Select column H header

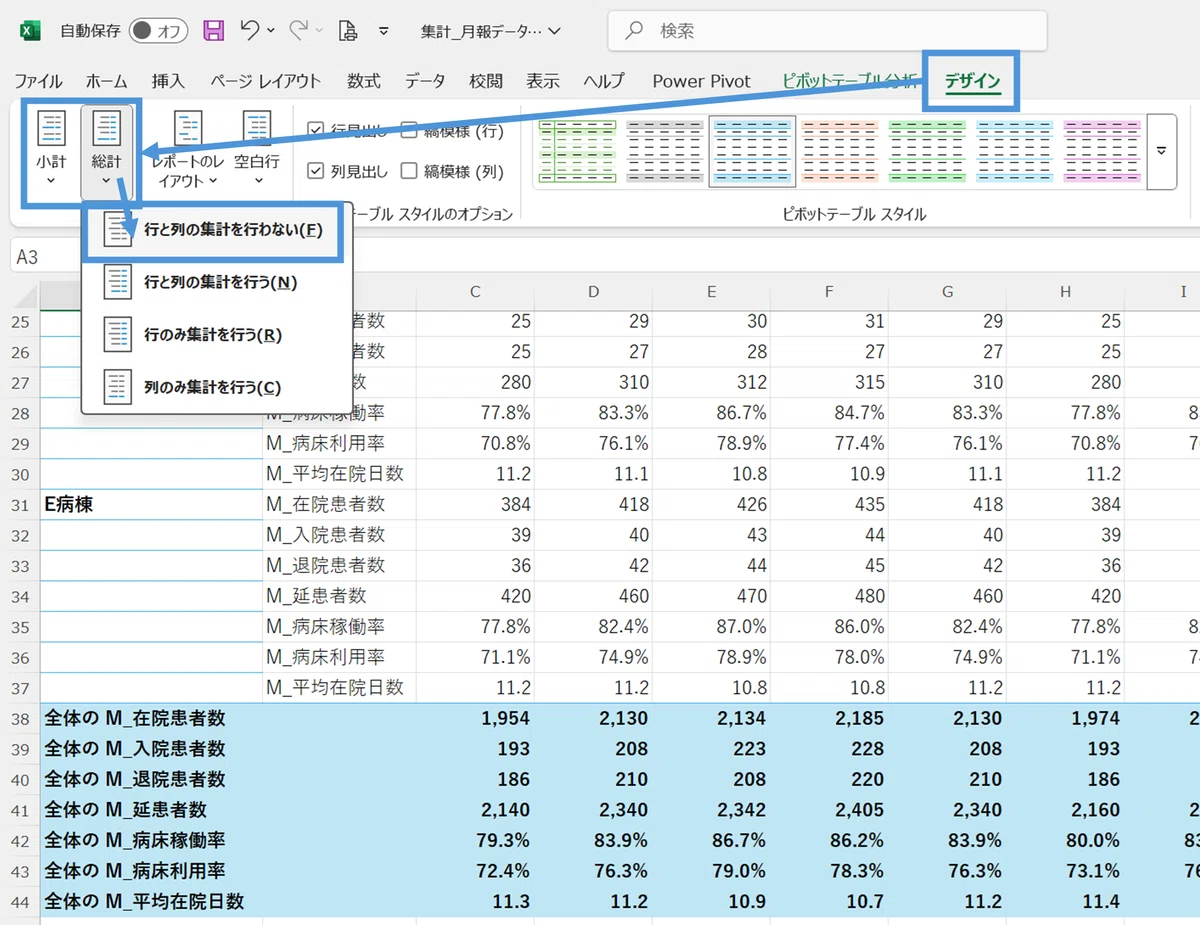(x=1065, y=292)
